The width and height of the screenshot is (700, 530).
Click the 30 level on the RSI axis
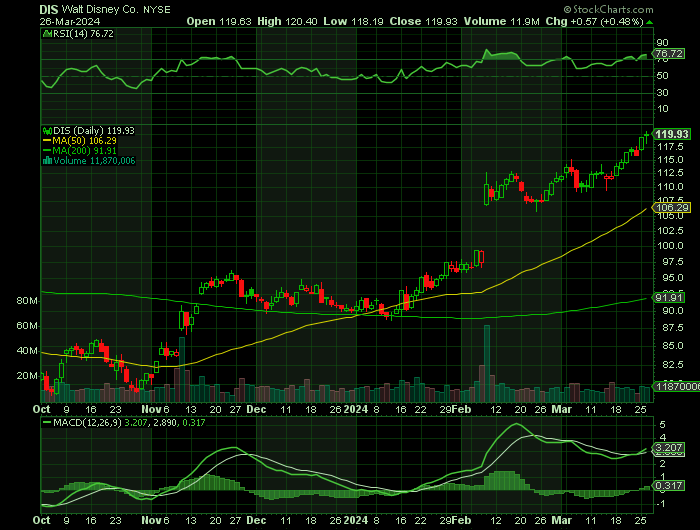point(662,92)
